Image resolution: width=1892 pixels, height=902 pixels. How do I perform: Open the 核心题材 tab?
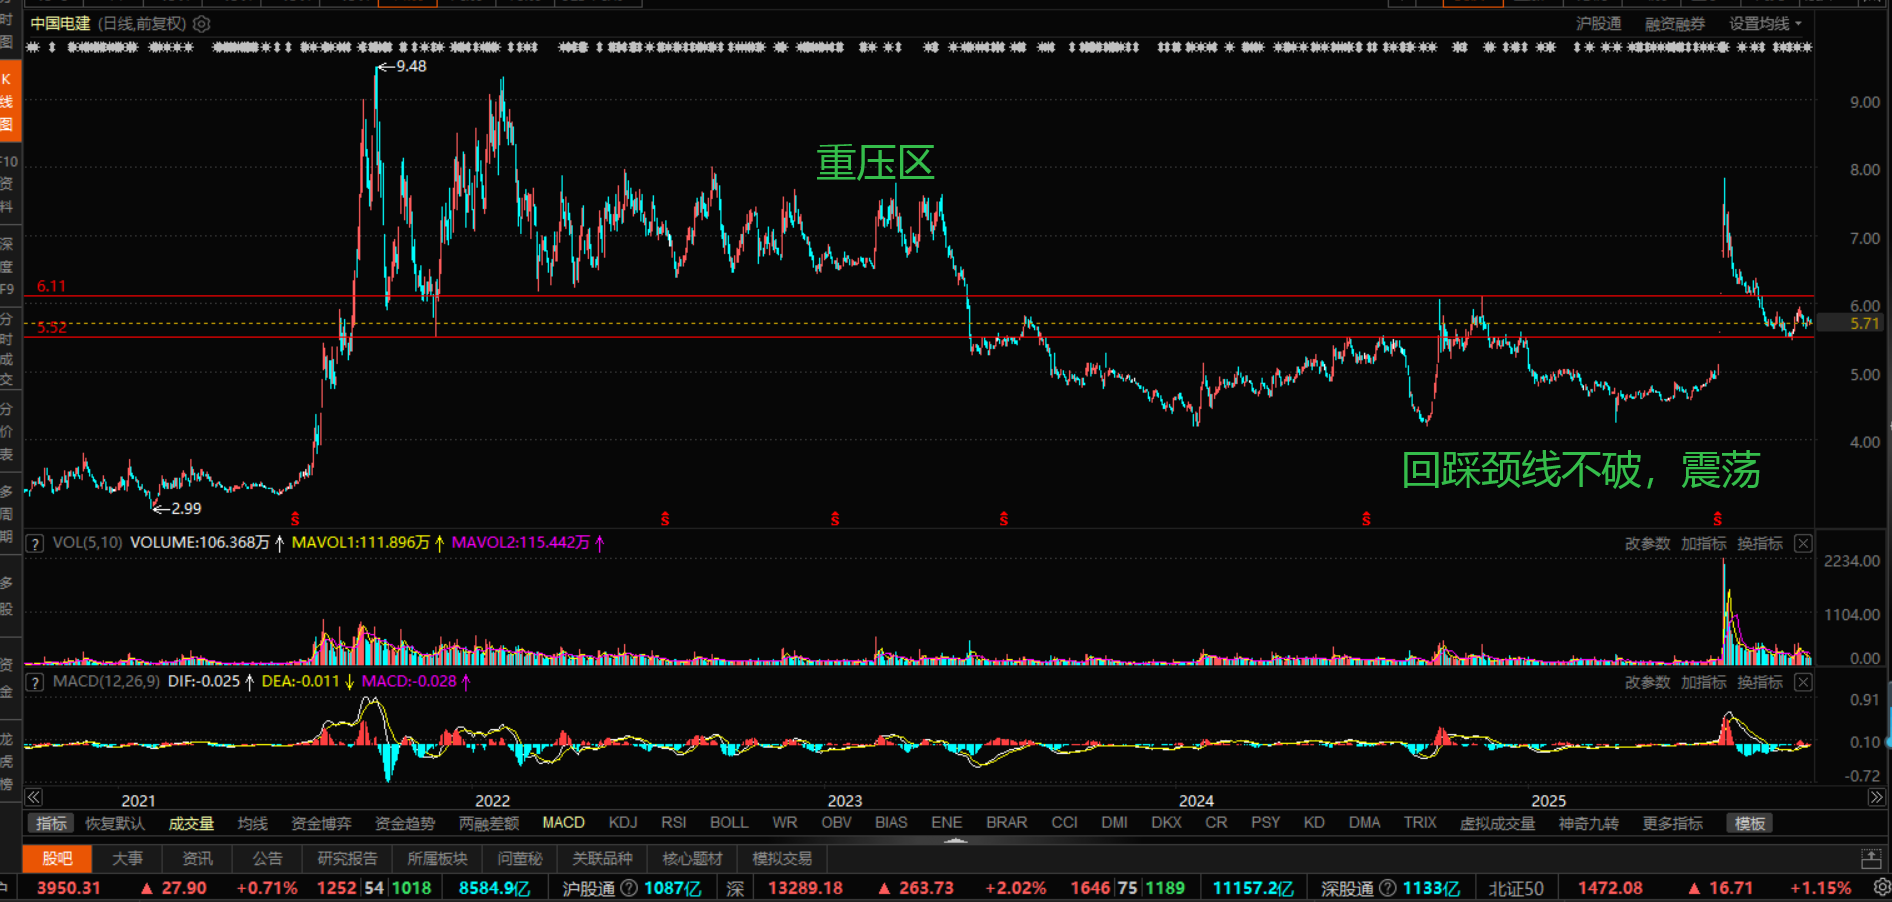(692, 858)
